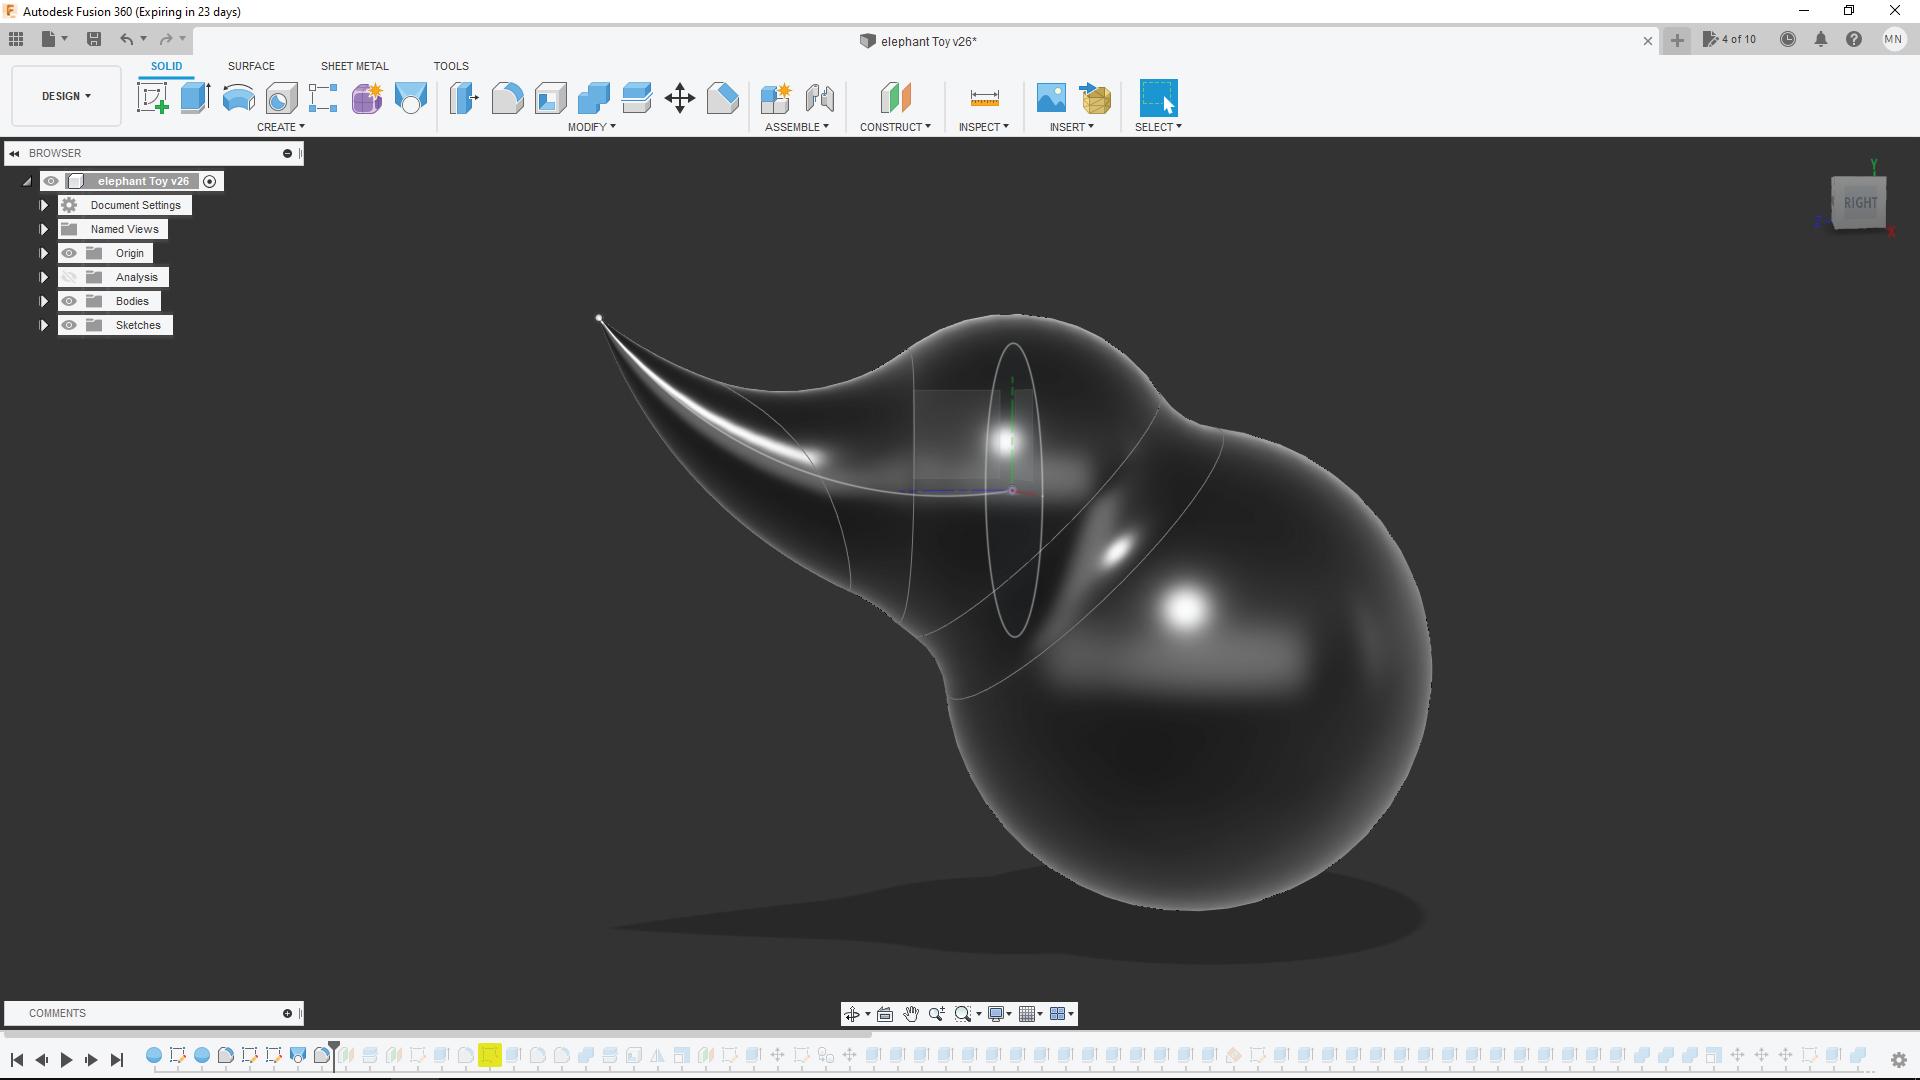Hide the Bodies folder visibility
1920x1080 pixels.
[69, 301]
